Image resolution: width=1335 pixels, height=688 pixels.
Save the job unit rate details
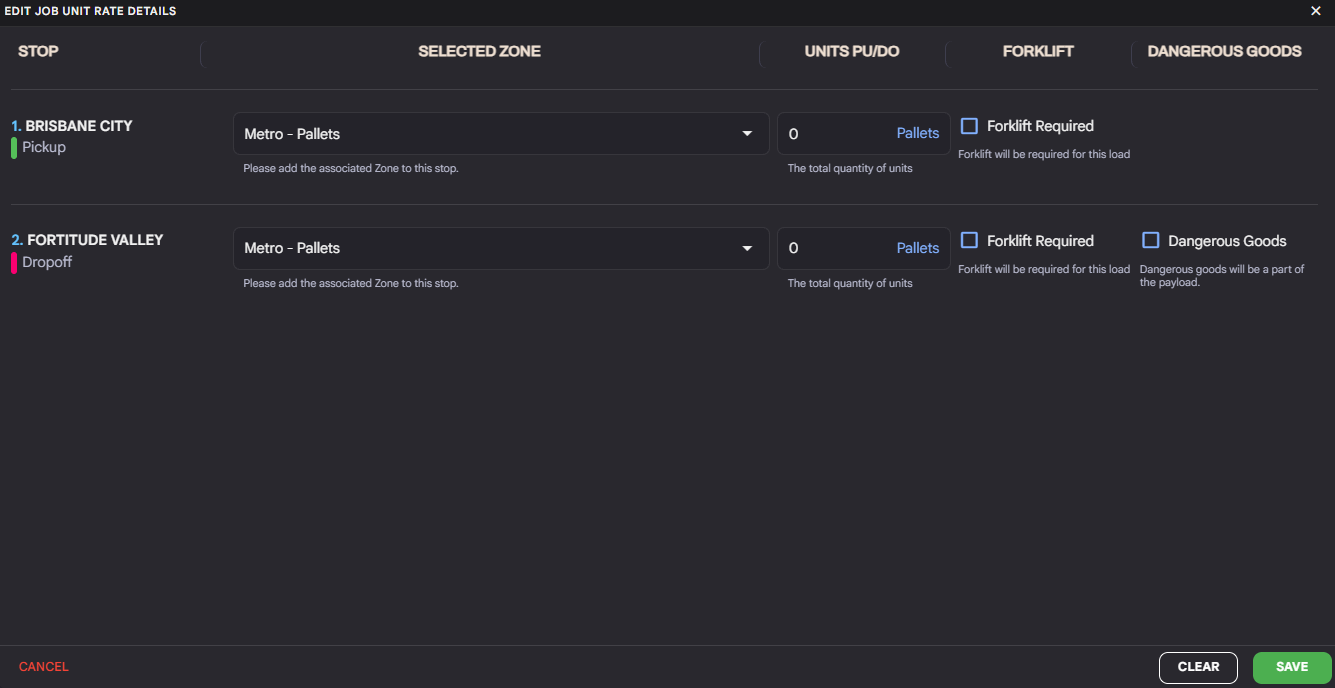pos(1292,667)
